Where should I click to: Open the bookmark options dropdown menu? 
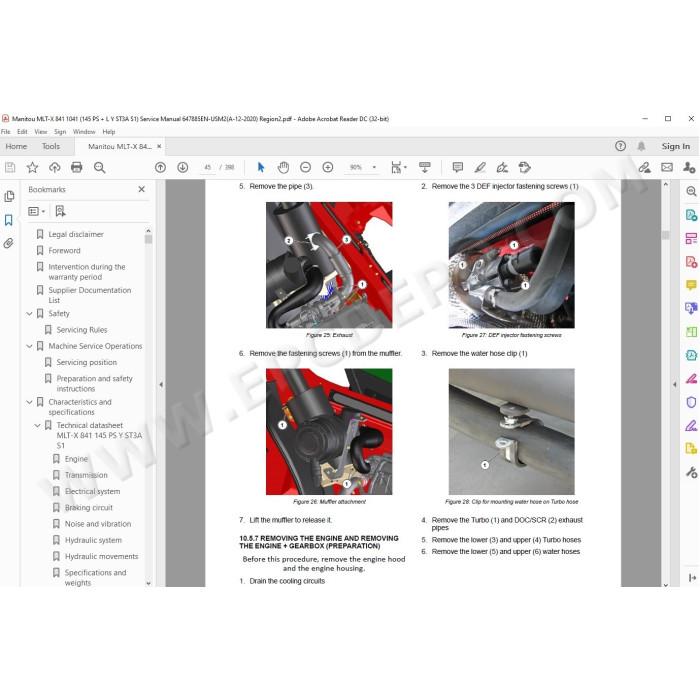pyautogui.click(x=36, y=211)
